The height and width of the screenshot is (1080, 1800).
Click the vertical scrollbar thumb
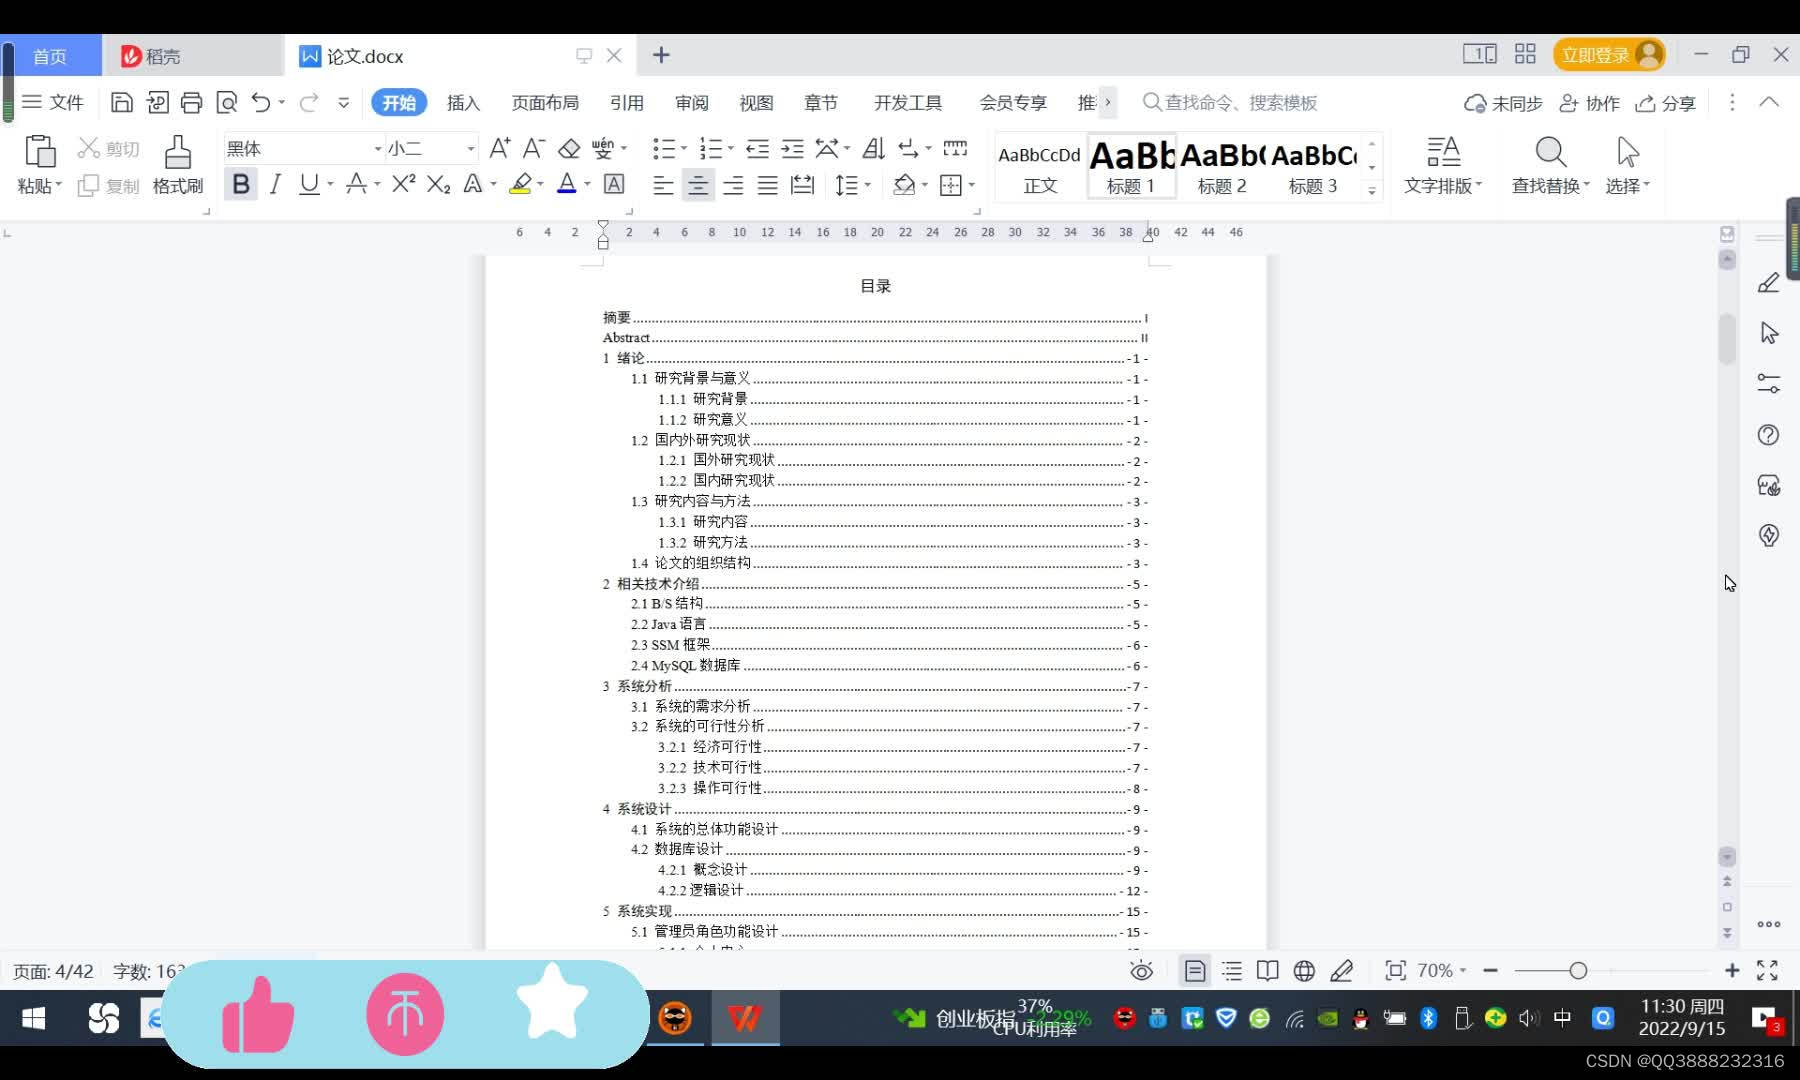coord(1727,340)
